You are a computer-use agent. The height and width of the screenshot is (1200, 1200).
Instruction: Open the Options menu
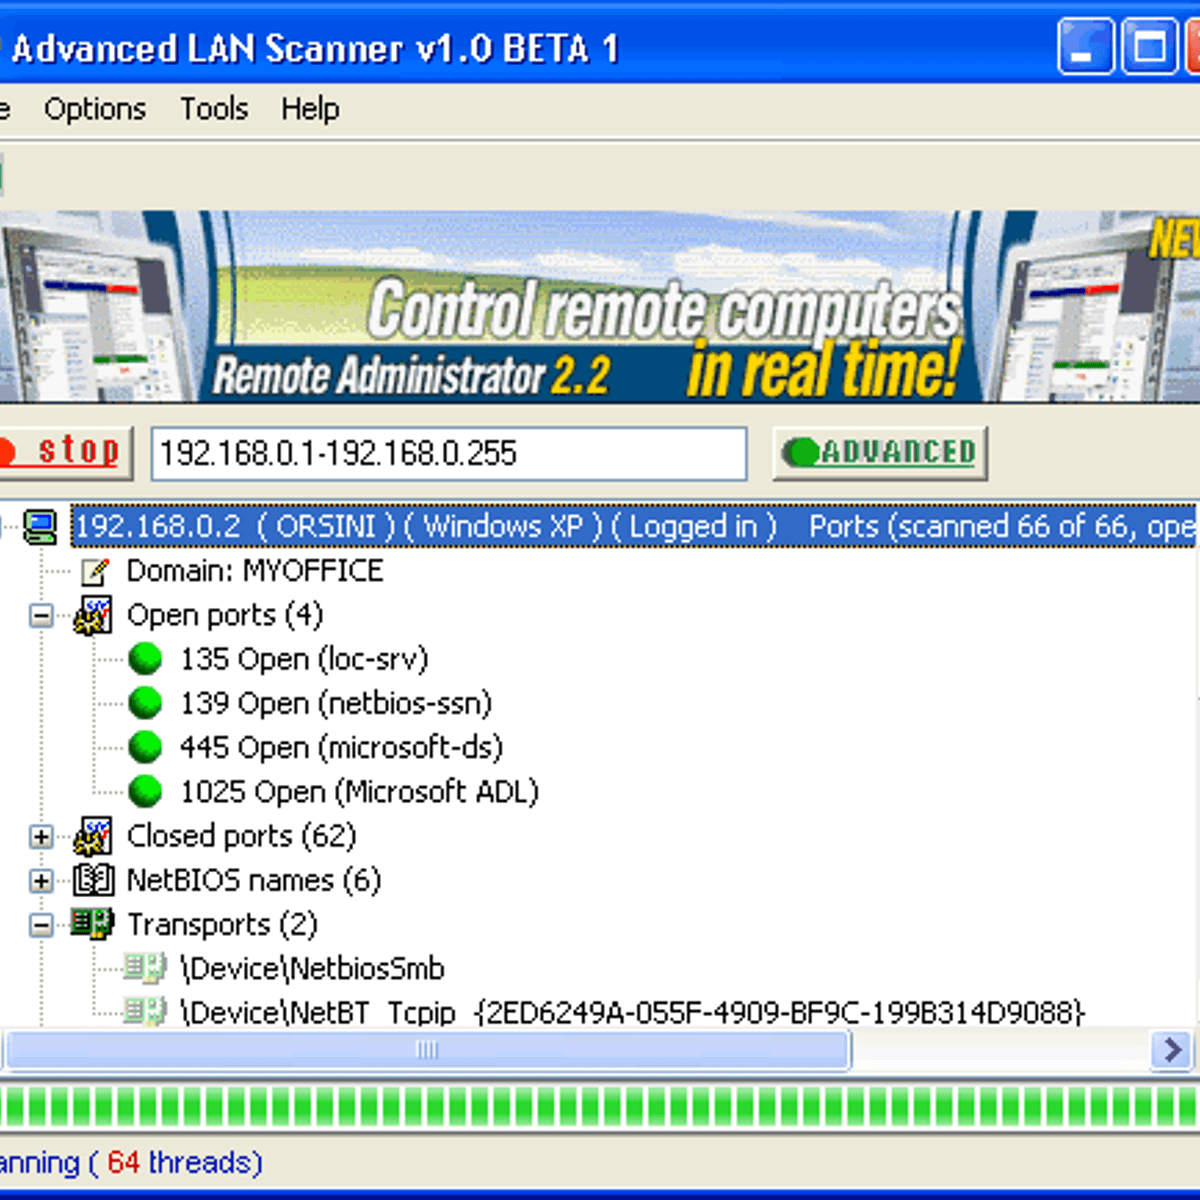pyautogui.click(x=94, y=109)
